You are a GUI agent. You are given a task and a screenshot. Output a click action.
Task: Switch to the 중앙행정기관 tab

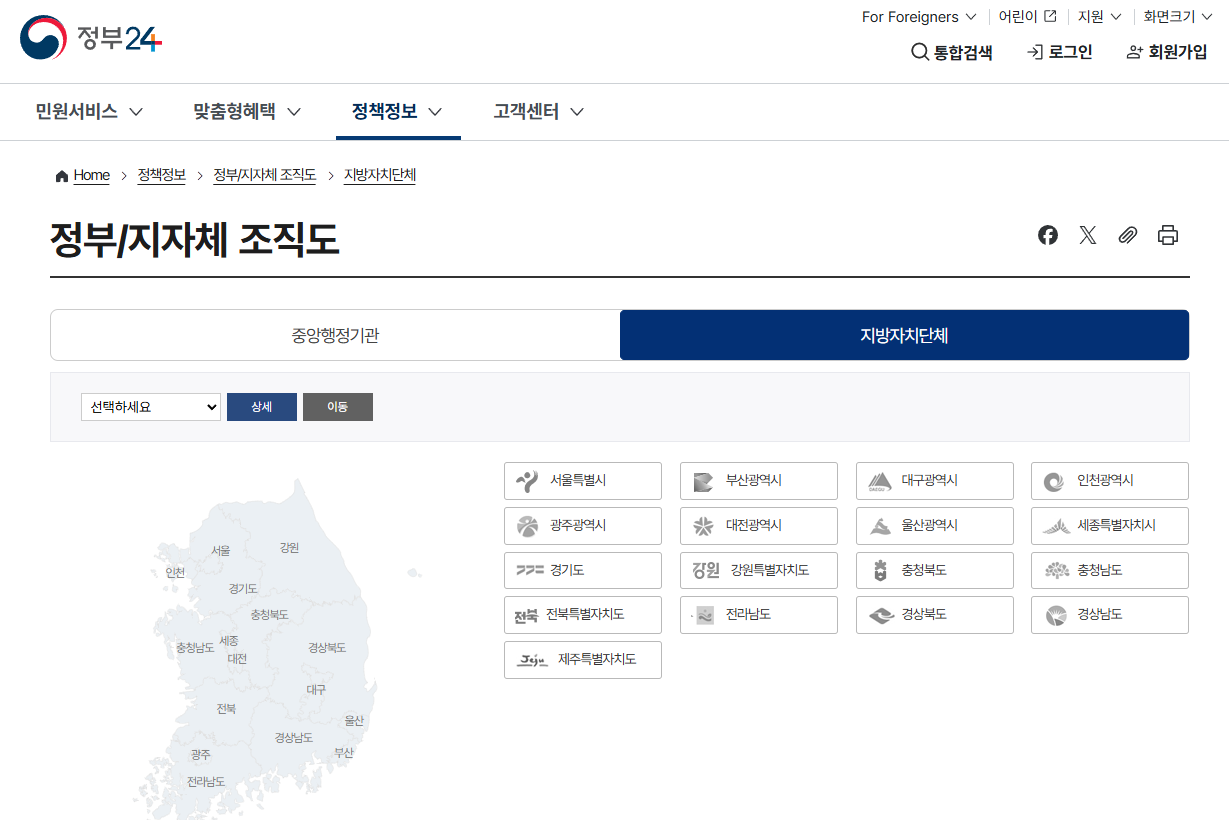(x=335, y=335)
